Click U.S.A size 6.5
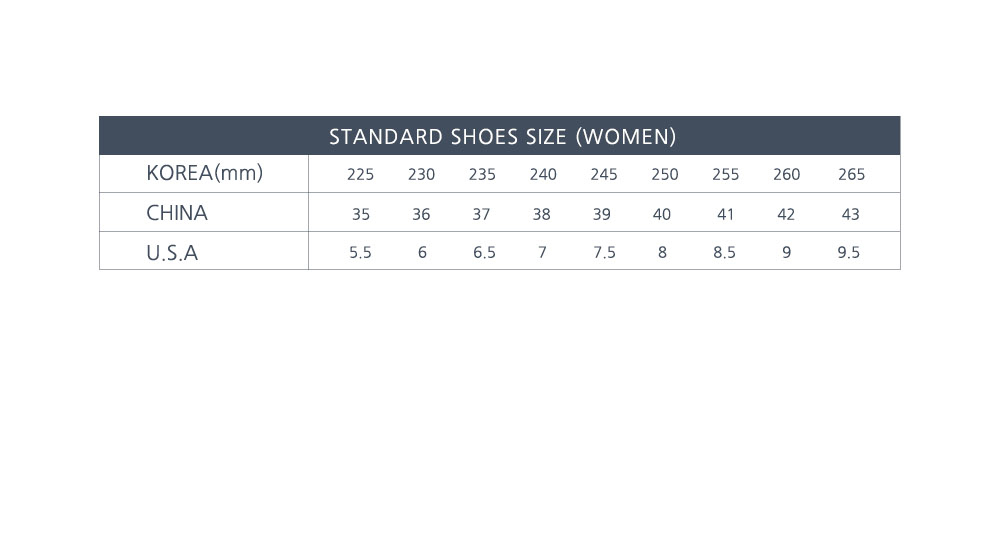 [x=484, y=253]
